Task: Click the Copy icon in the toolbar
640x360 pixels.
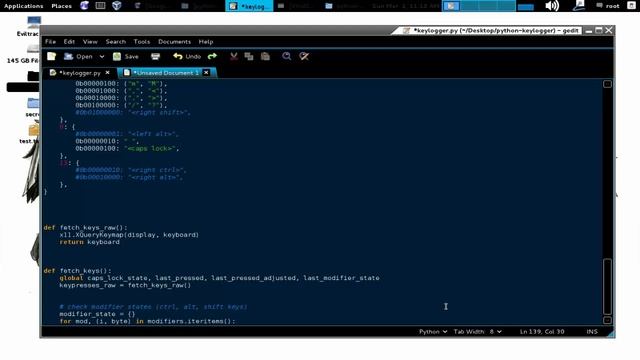Action: [x=249, y=56]
